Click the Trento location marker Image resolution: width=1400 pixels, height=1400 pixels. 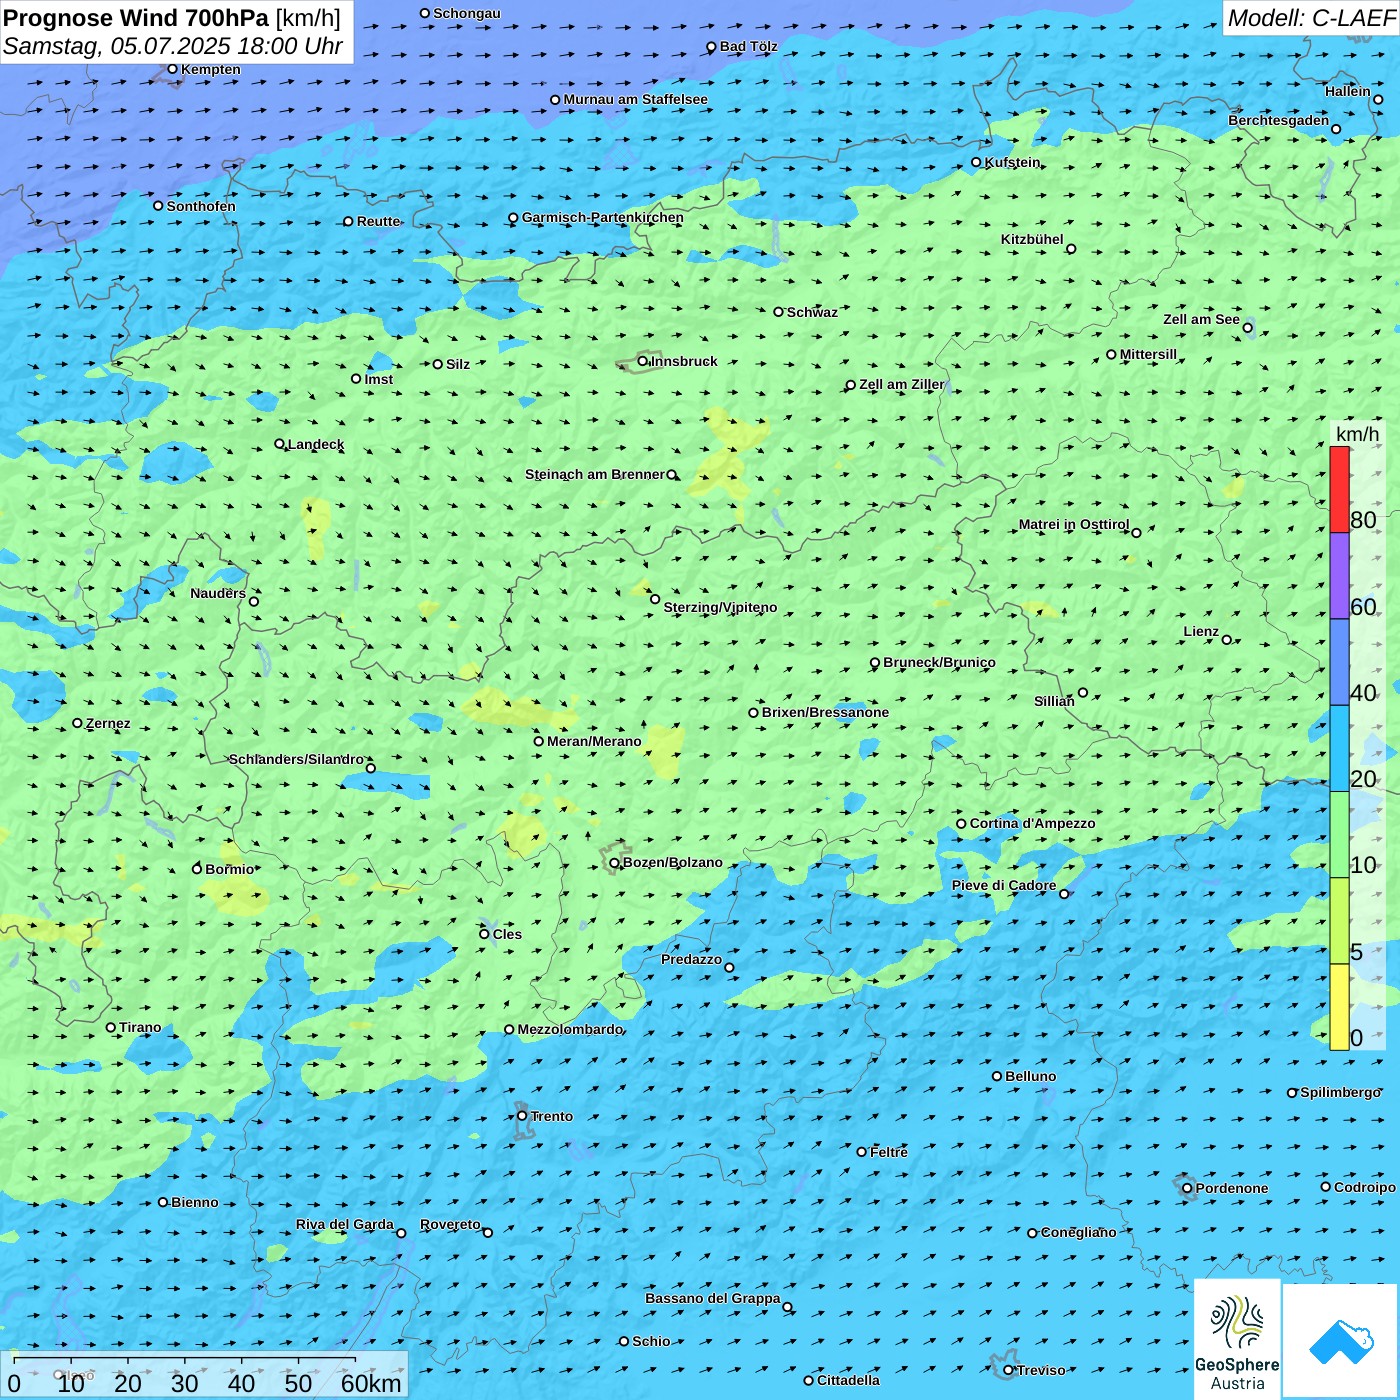tap(522, 1116)
